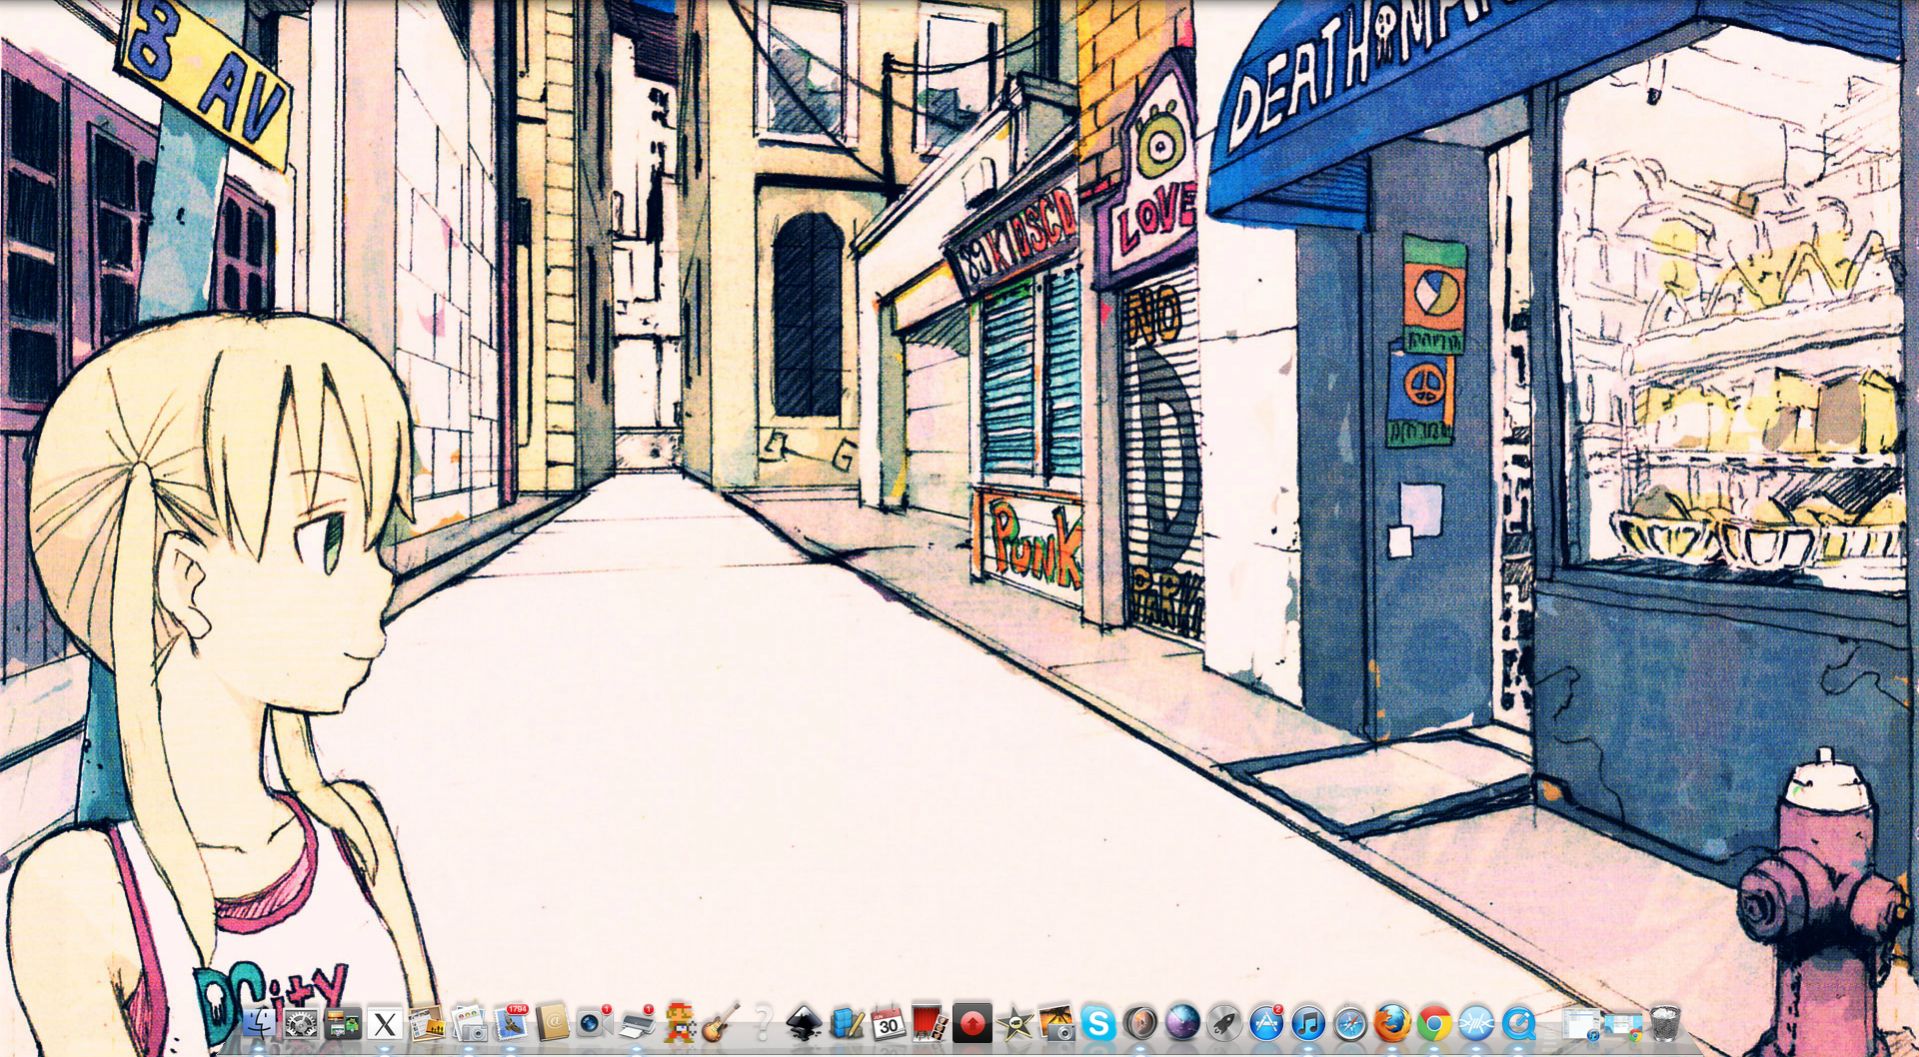Launch iMovie star icon
The width and height of the screenshot is (1919, 1057).
tap(1014, 1023)
